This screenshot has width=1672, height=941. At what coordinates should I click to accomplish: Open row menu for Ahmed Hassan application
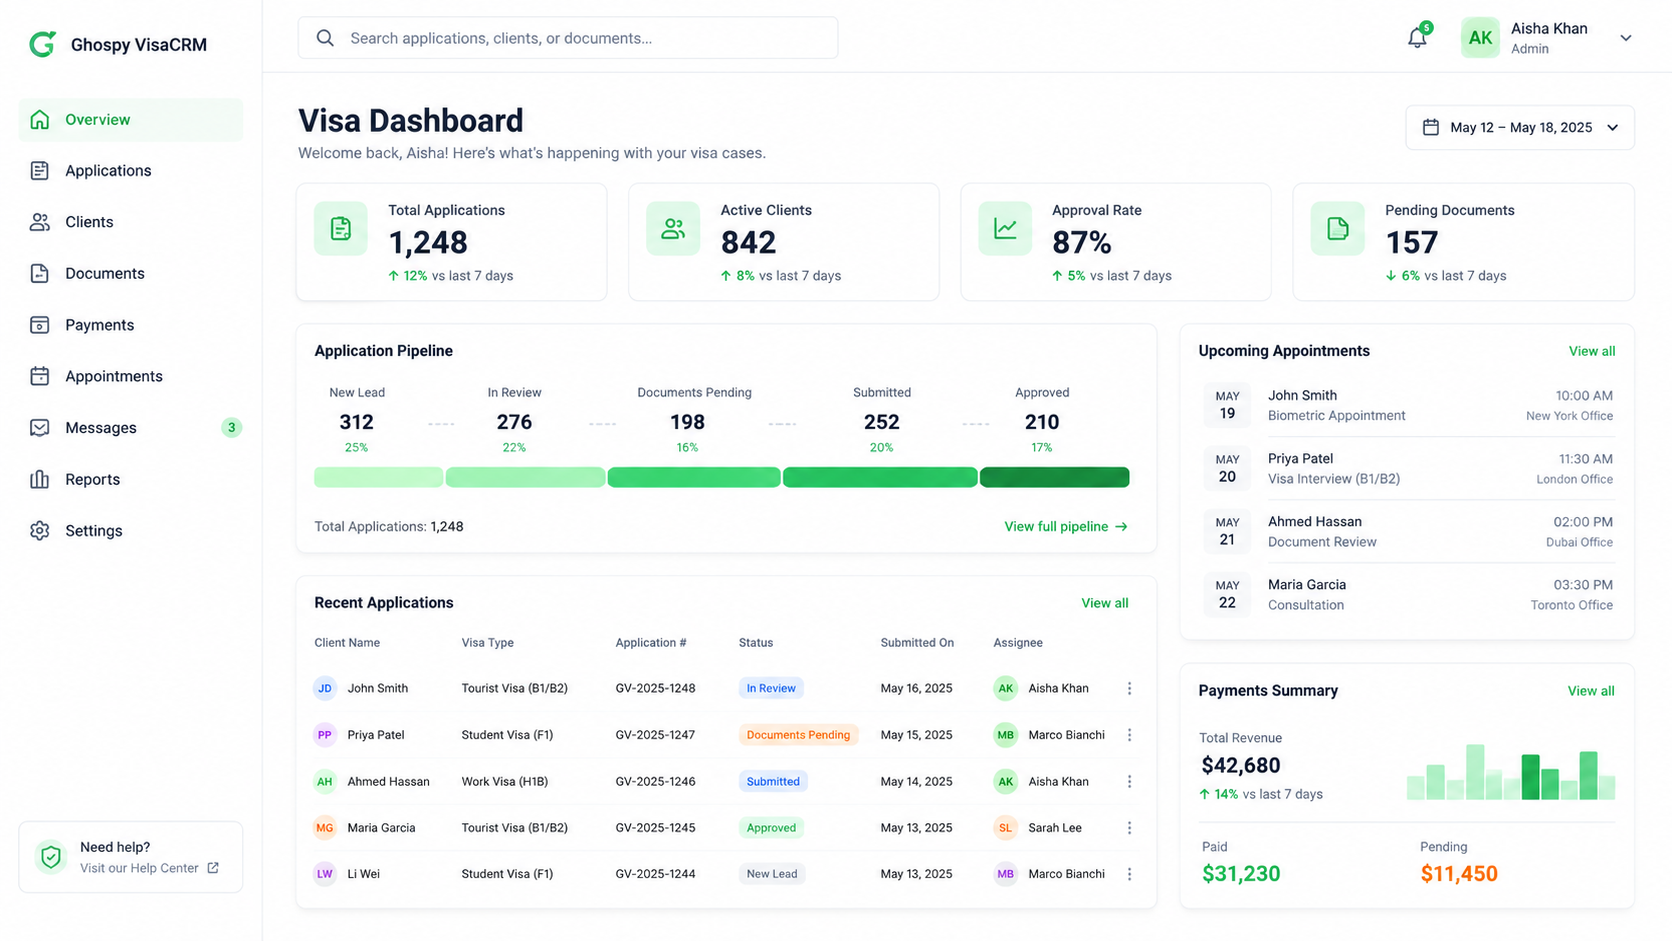(1130, 781)
